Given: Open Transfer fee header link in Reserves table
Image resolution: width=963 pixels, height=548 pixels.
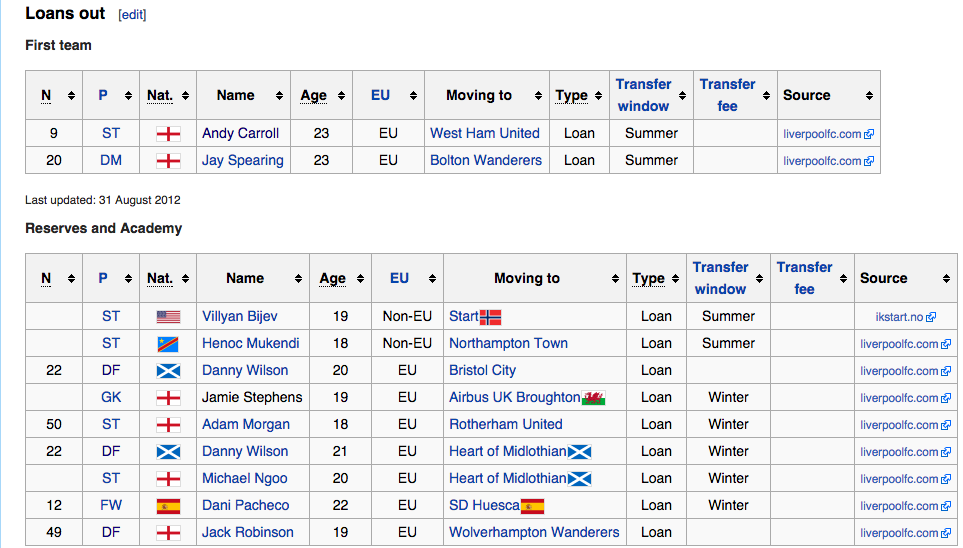Looking at the screenshot, I should pyautogui.click(x=804, y=278).
